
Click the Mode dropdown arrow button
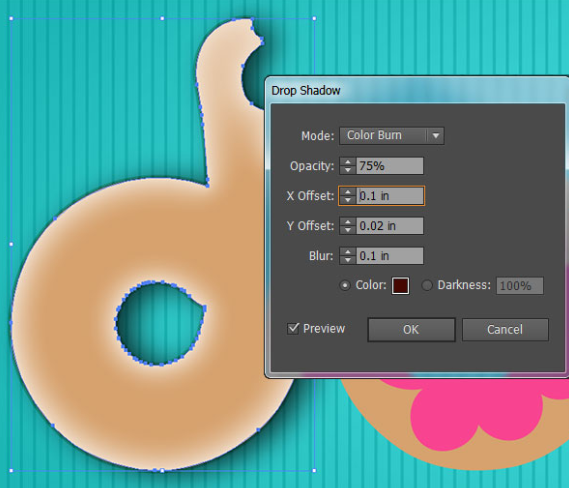436,136
